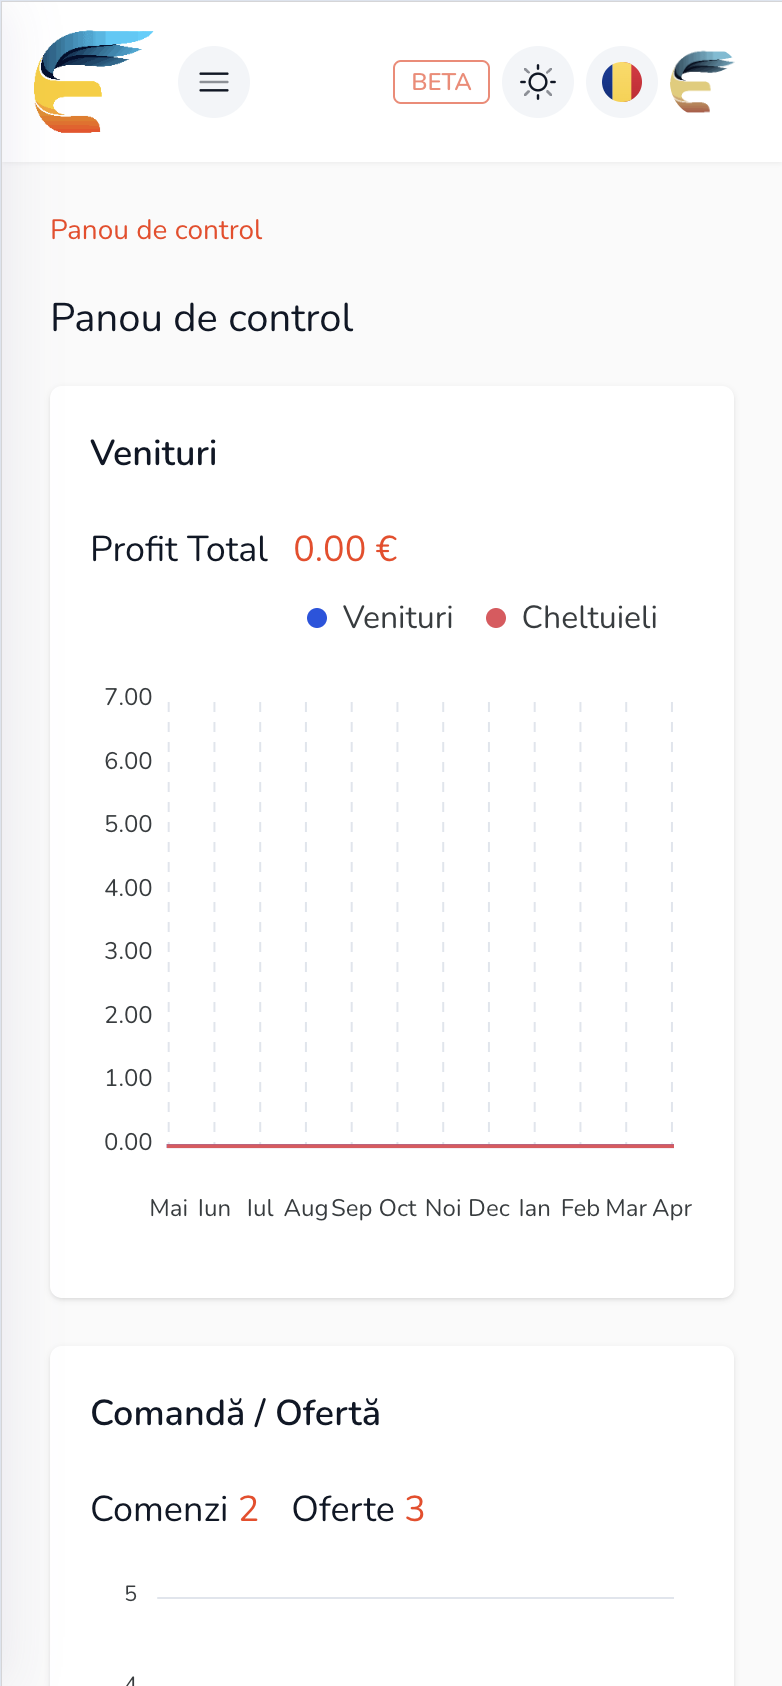Open the Romanian flag language selector
The width and height of the screenshot is (782, 1686).
621,82
